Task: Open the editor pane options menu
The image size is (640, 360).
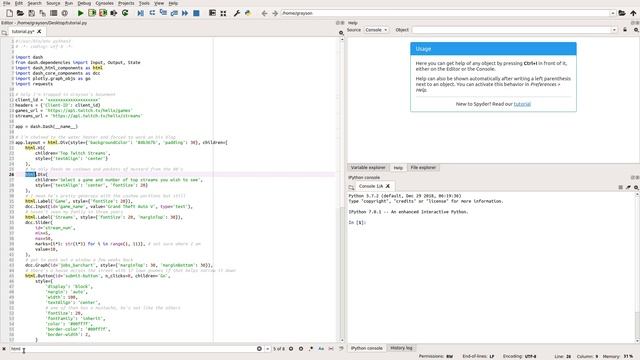Action: (341, 33)
